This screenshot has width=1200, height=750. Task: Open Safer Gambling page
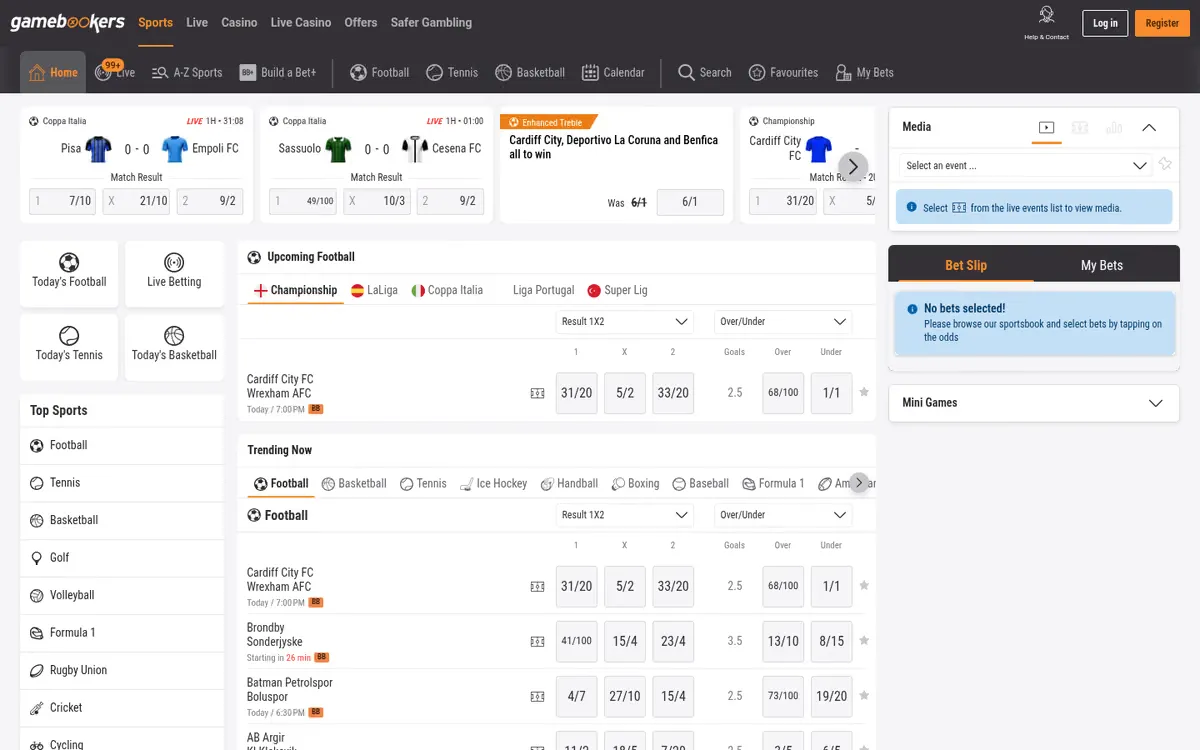pyautogui.click(x=431, y=22)
